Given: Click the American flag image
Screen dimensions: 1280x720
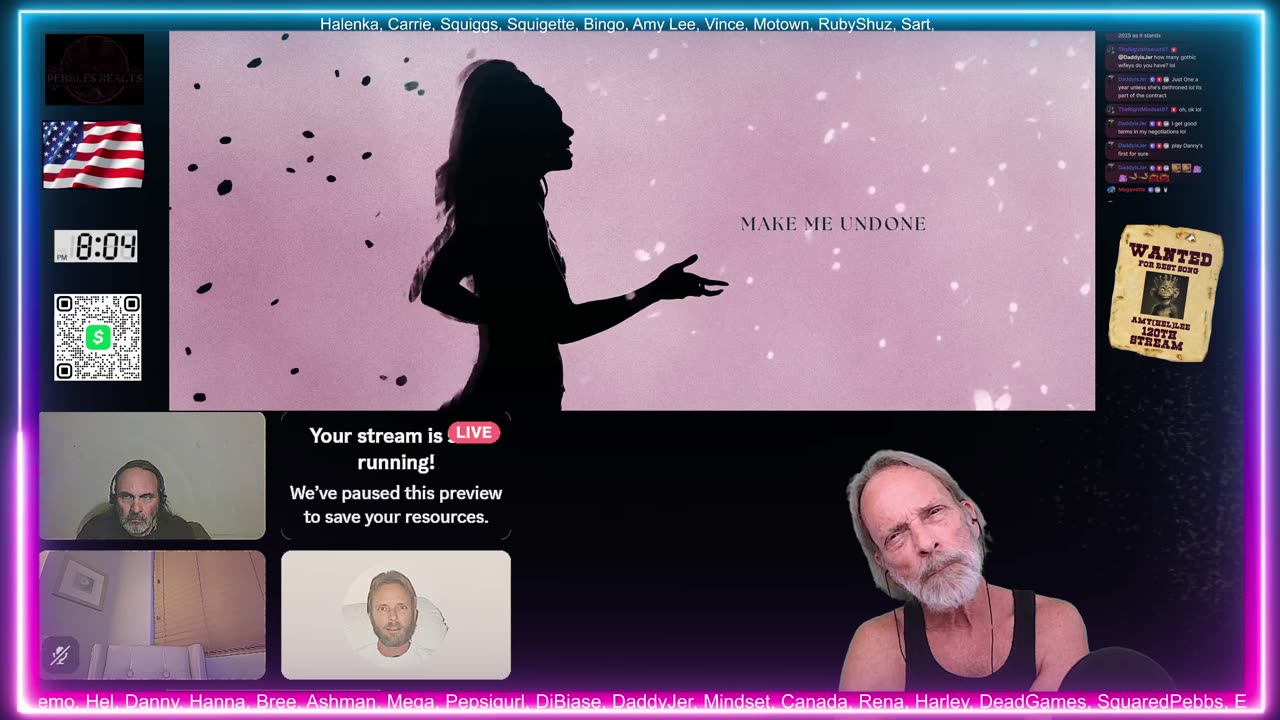Looking at the screenshot, I should pos(93,155).
